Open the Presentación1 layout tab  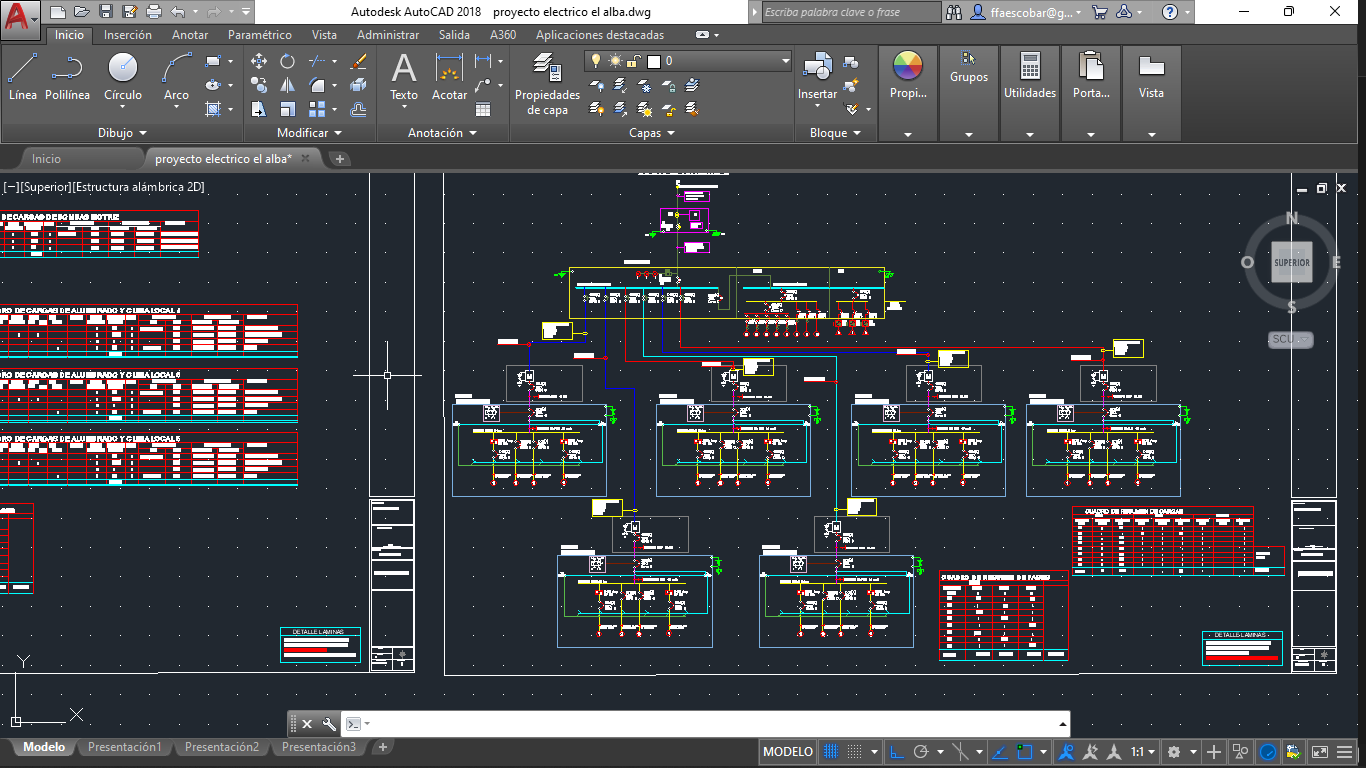tap(124, 747)
